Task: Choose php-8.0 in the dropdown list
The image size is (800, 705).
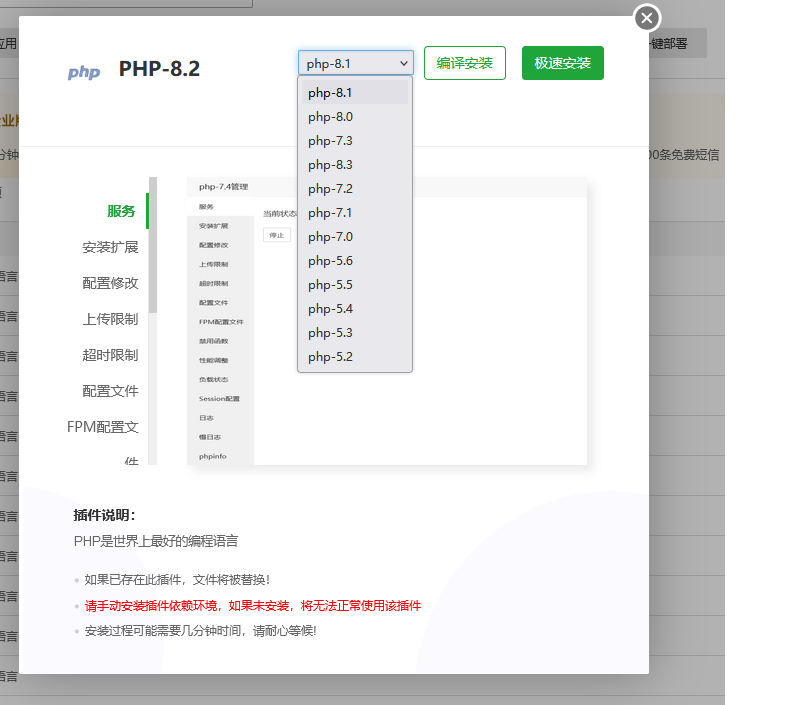Action: pos(355,117)
